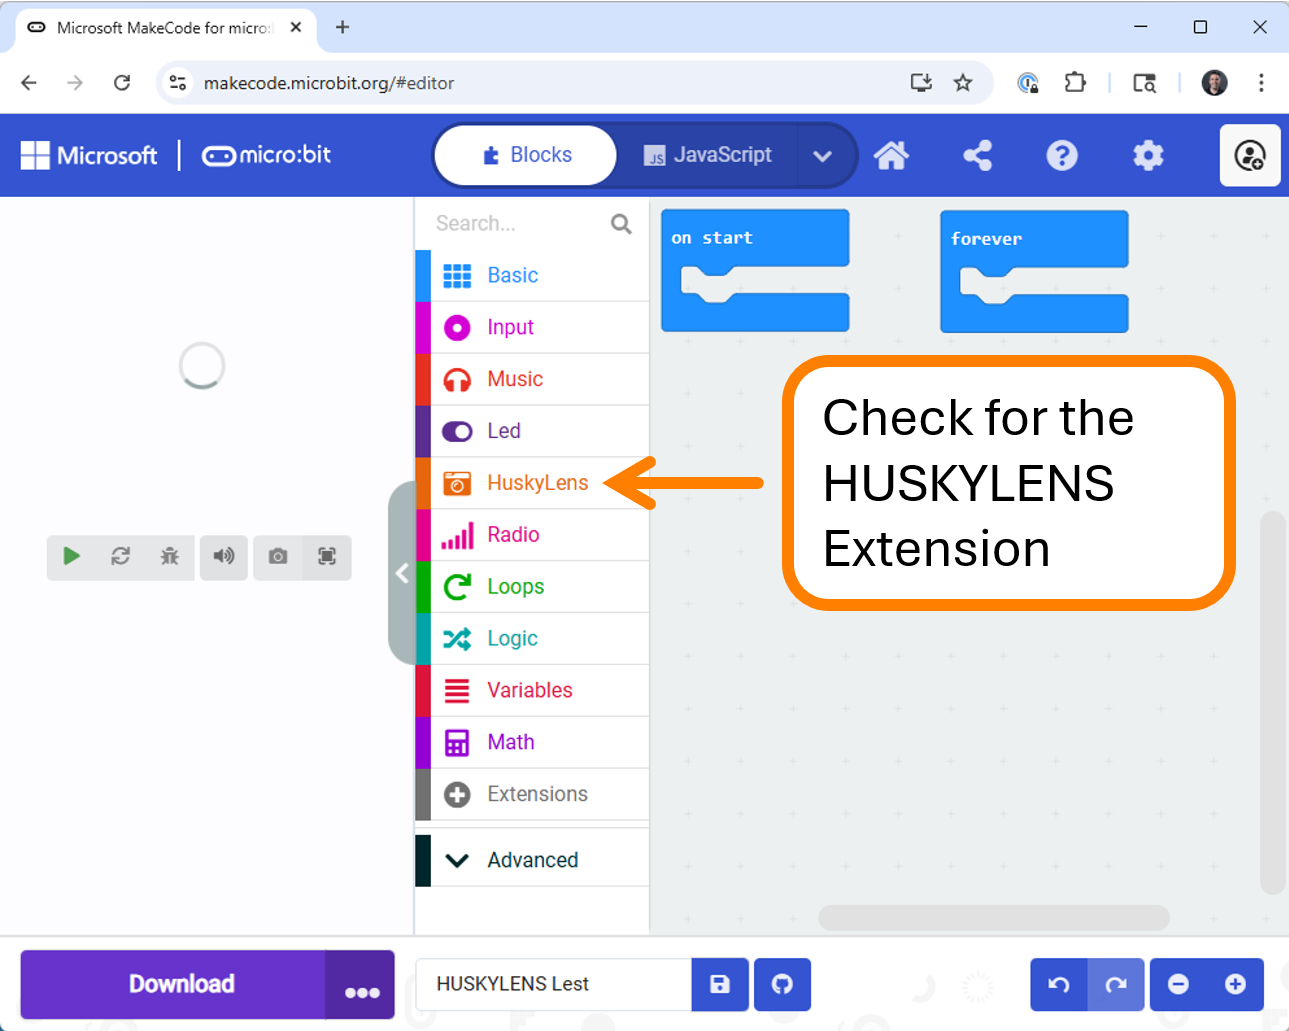Viewport: 1289px width, 1031px height.
Task: Redo the last change
Action: [x=1116, y=985]
